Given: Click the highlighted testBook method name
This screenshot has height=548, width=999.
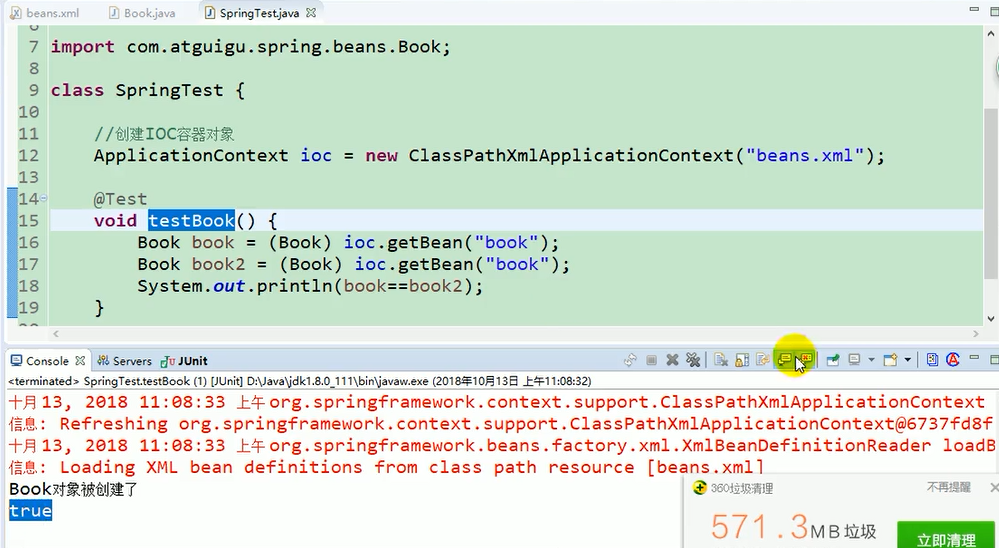Looking at the screenshot, I should click(x=192, y=220).
